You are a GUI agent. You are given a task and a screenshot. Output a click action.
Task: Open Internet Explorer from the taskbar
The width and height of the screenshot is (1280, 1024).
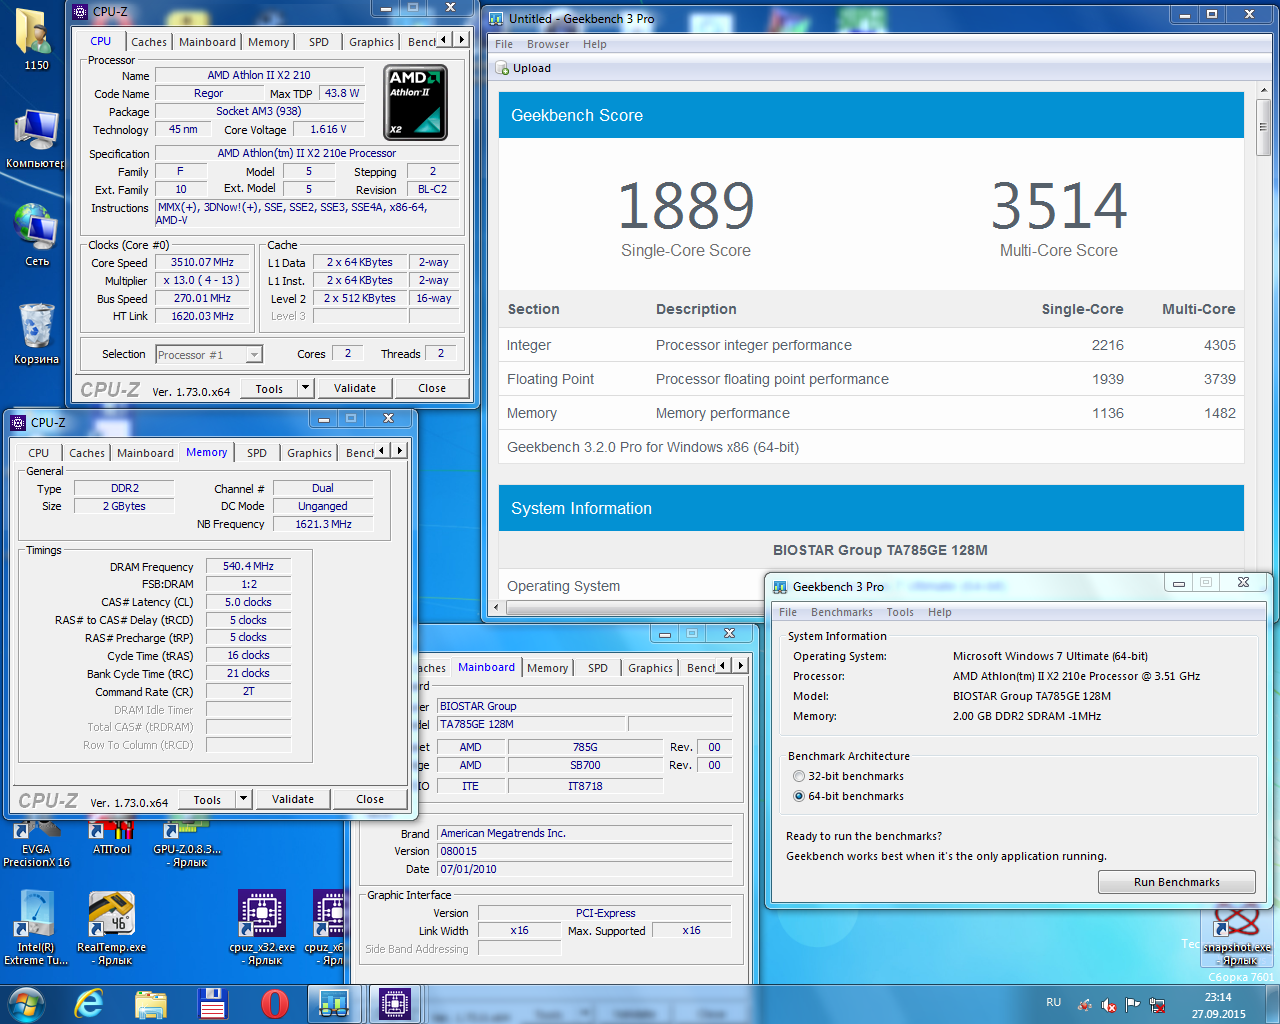(x=89, y=1003)
